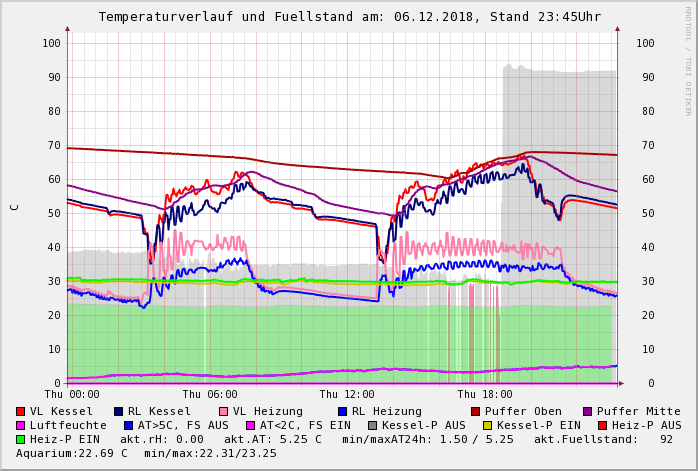Click the Thu 00:00 time axis label
698x471 pixels.
(x=72, y=394)
